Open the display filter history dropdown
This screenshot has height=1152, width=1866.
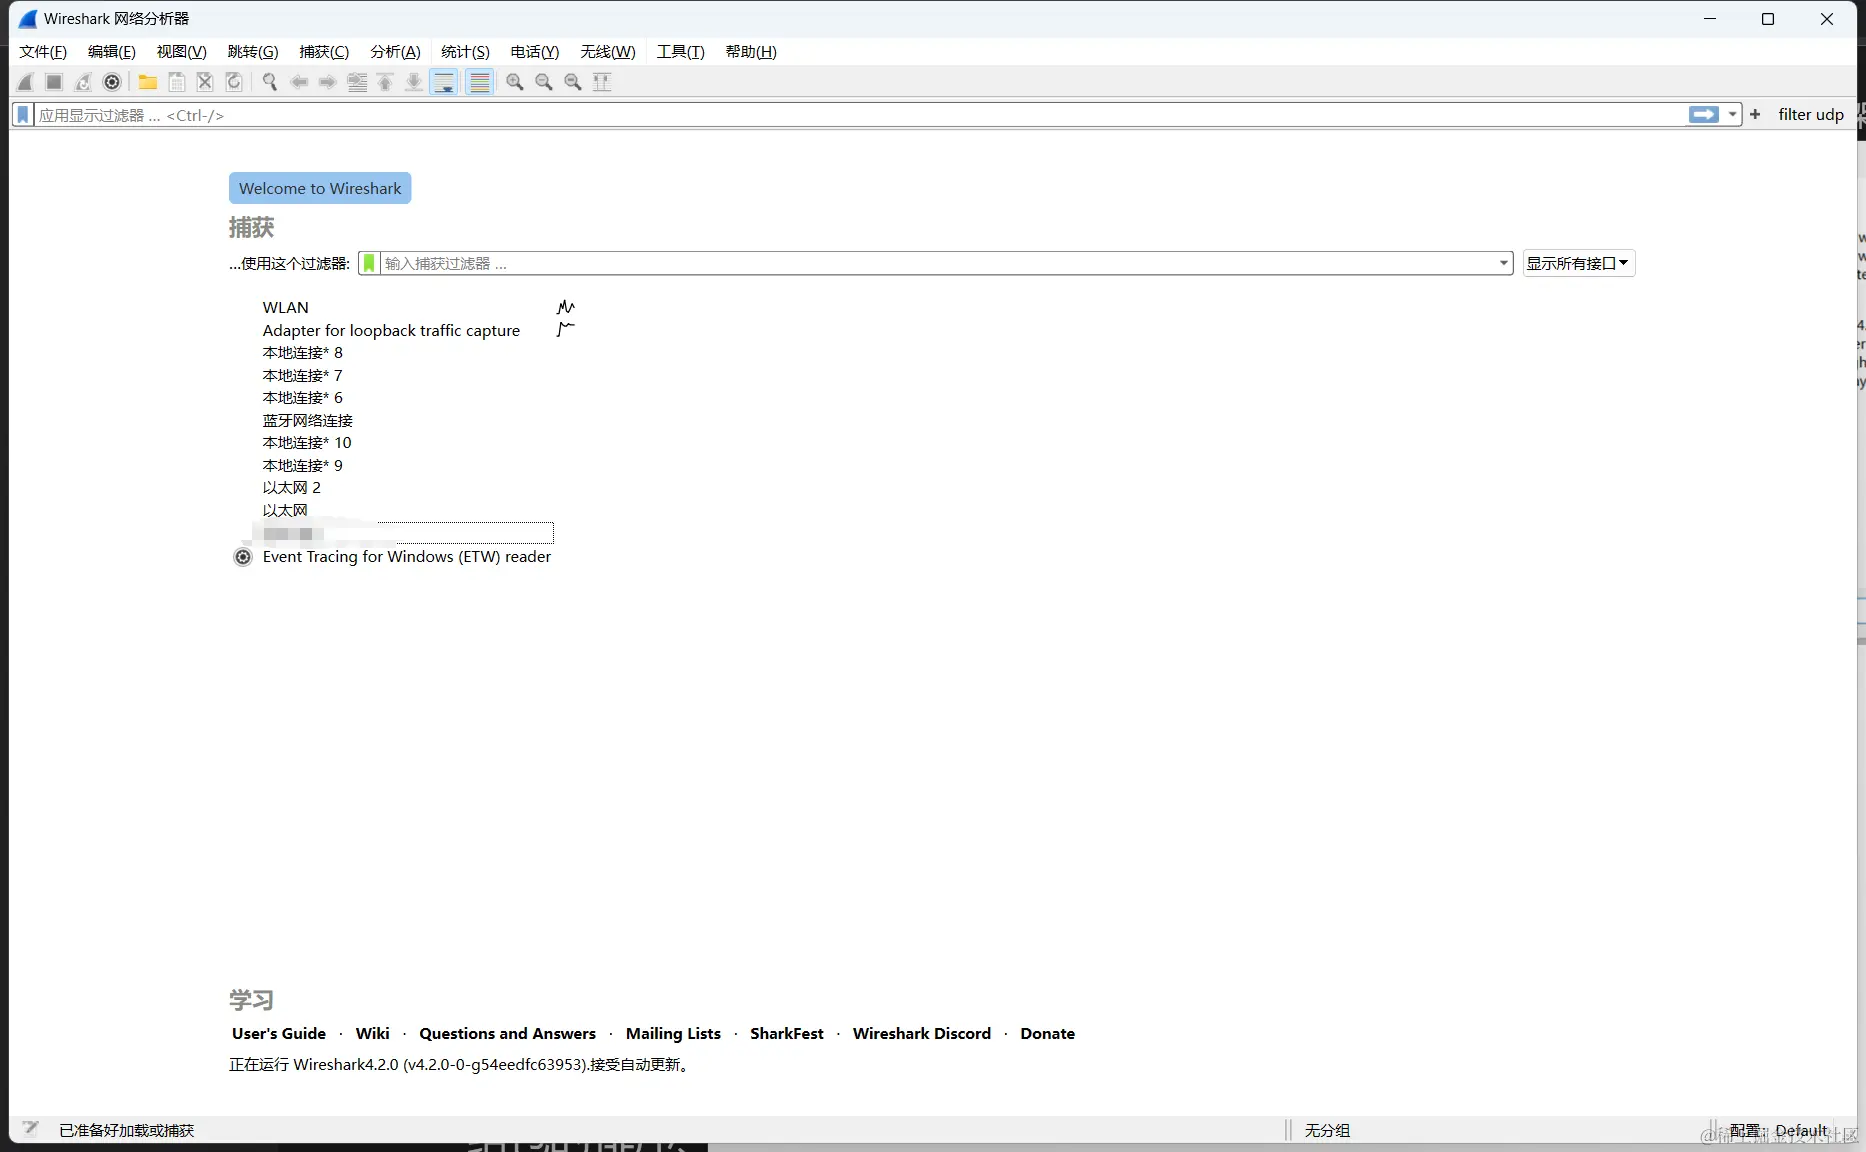pyautogui.click(x=1733, y=115)
